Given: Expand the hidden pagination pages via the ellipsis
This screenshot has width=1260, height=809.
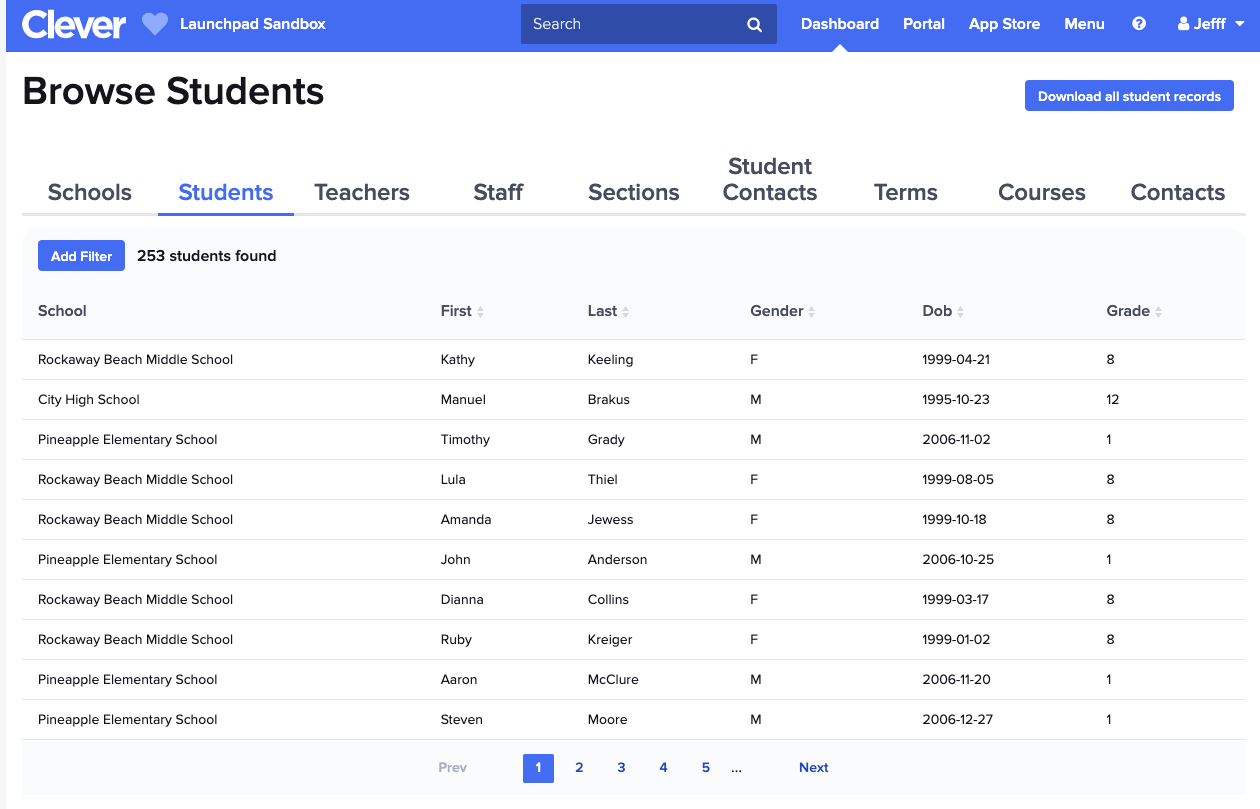Looking at the screenshot, I should (x=737, y=767).
